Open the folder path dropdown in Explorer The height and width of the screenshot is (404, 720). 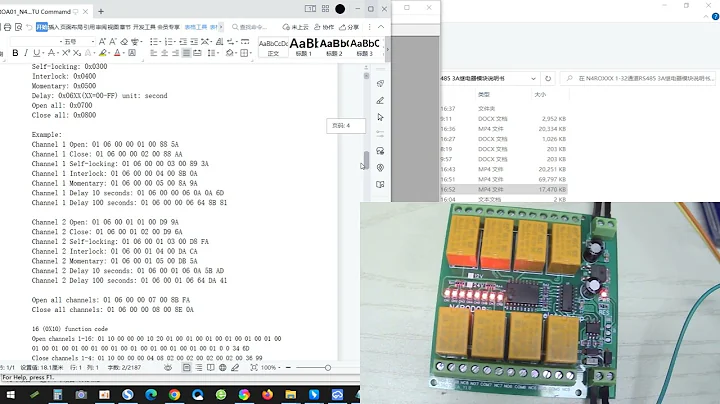[533, 79]
